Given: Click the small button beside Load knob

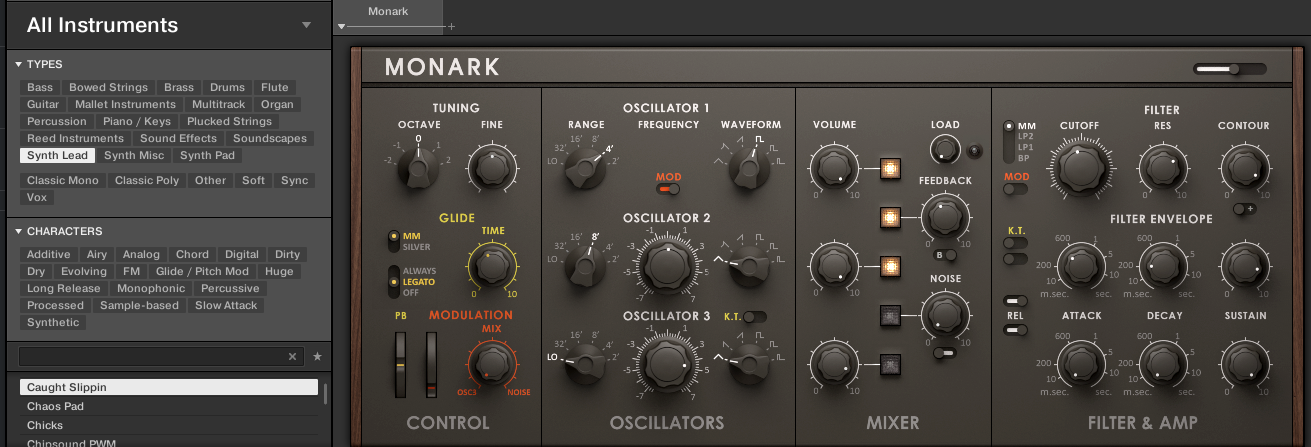Looking at the screenshot, I should click(975, 151).
